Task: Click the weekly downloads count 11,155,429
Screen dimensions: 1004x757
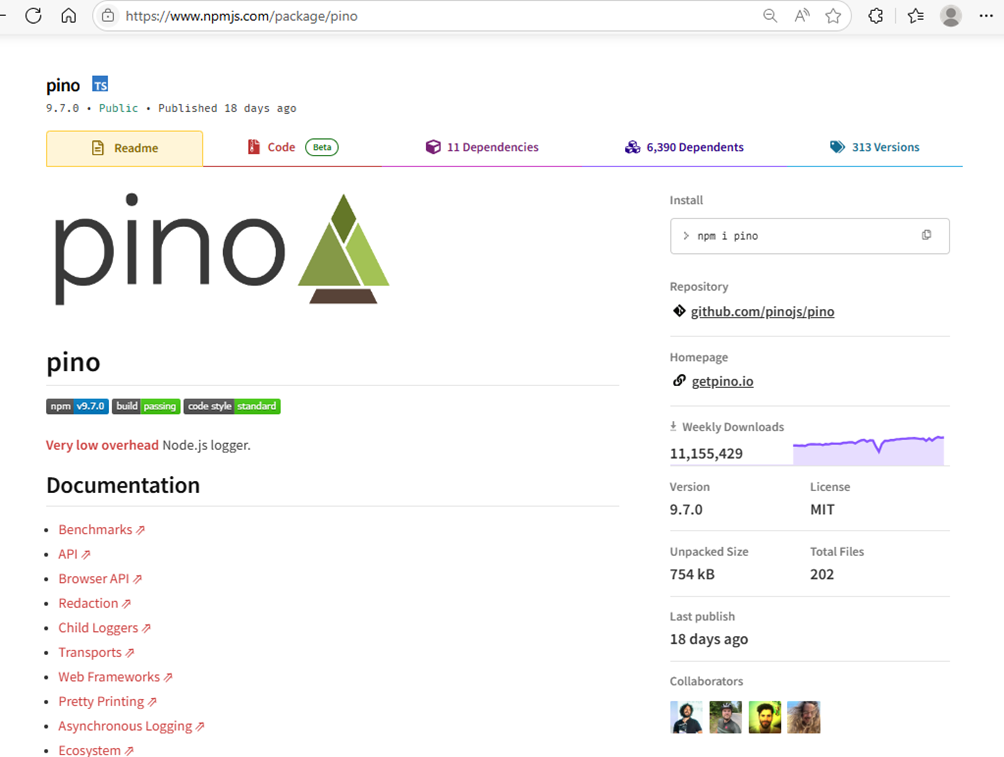Action: coord(706,453)
